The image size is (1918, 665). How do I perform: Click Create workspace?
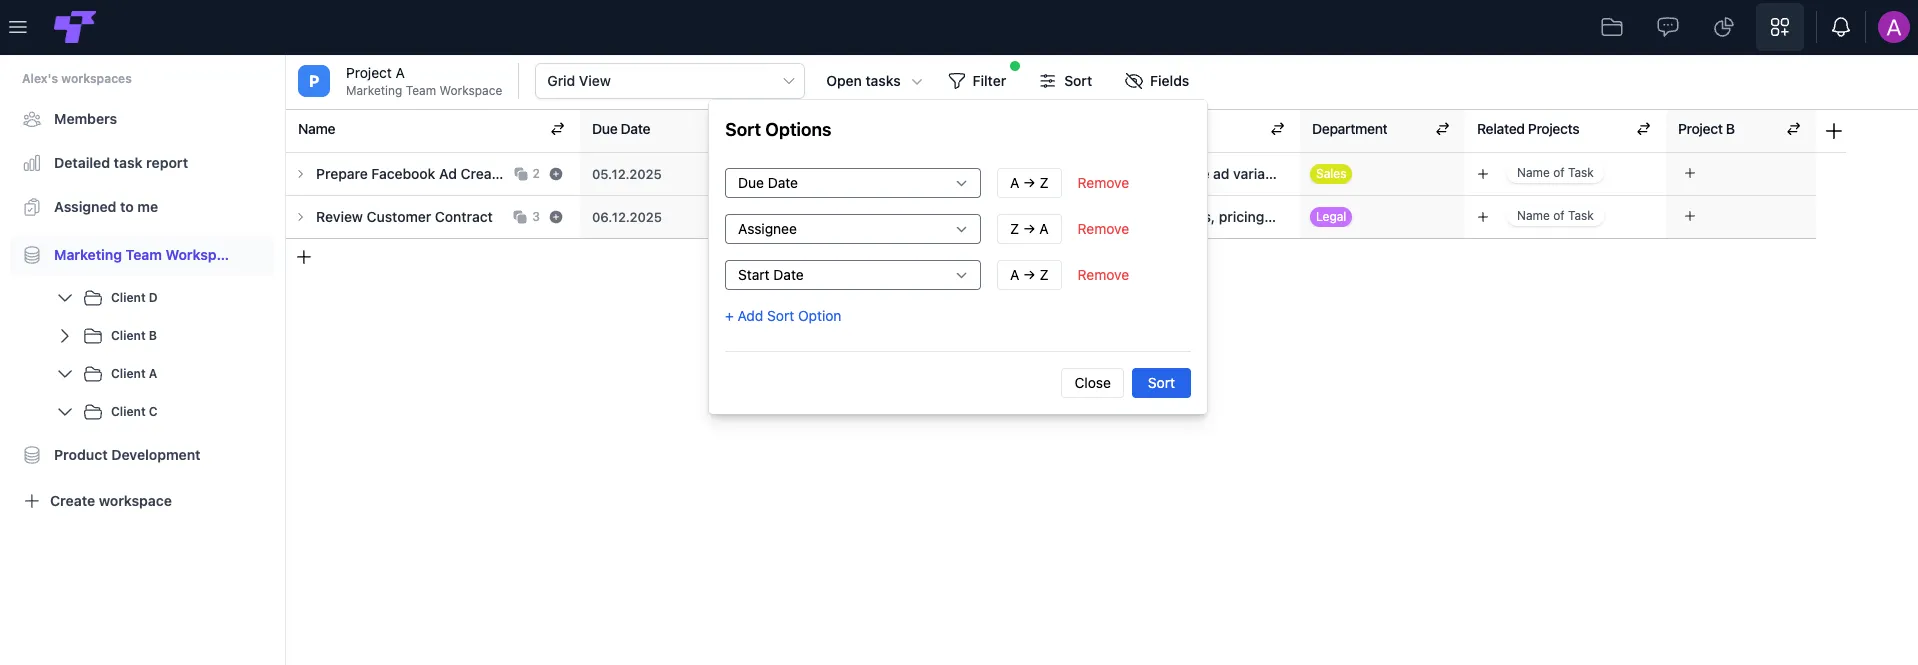point(98,501)
